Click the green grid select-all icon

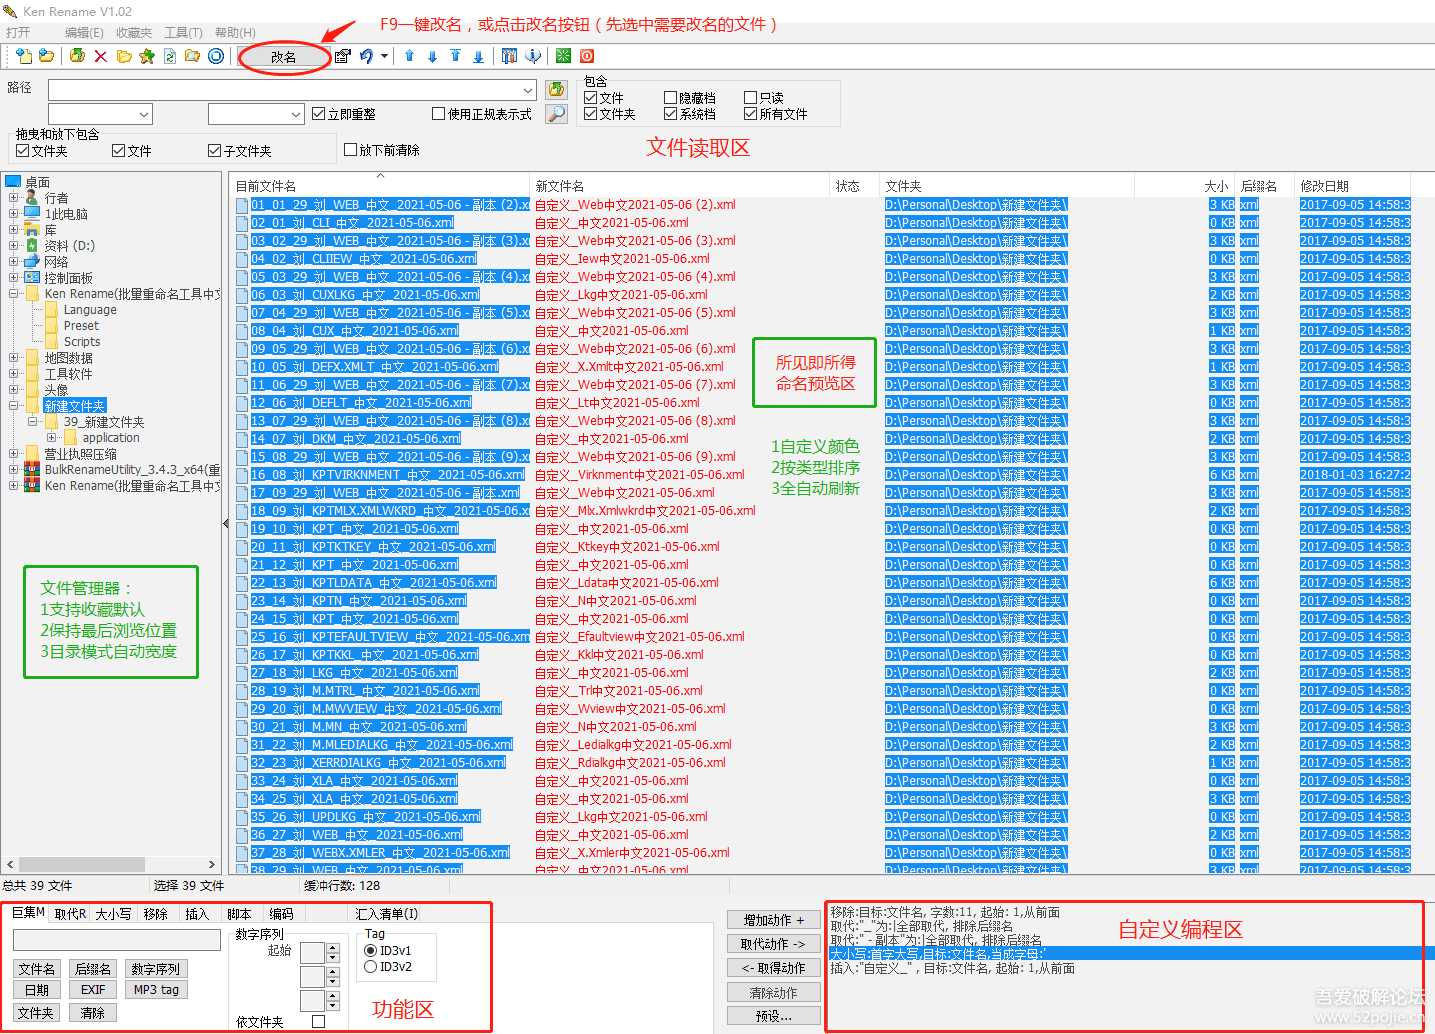pos(563,56)
